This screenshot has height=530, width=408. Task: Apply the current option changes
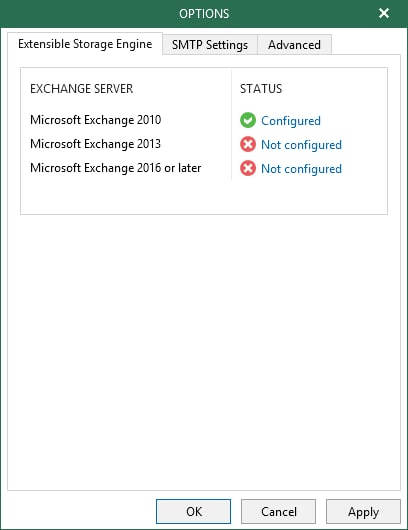(x=363, y=511)
